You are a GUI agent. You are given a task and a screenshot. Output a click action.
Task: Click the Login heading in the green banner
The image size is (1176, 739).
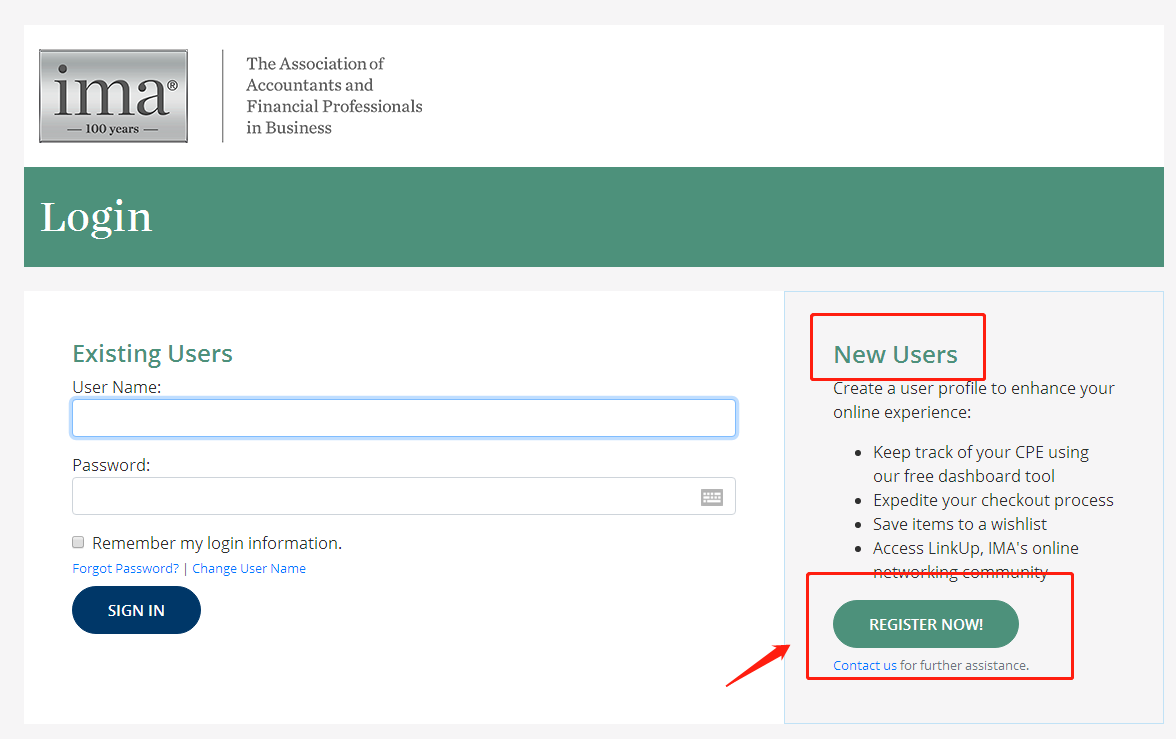(96, 217)
